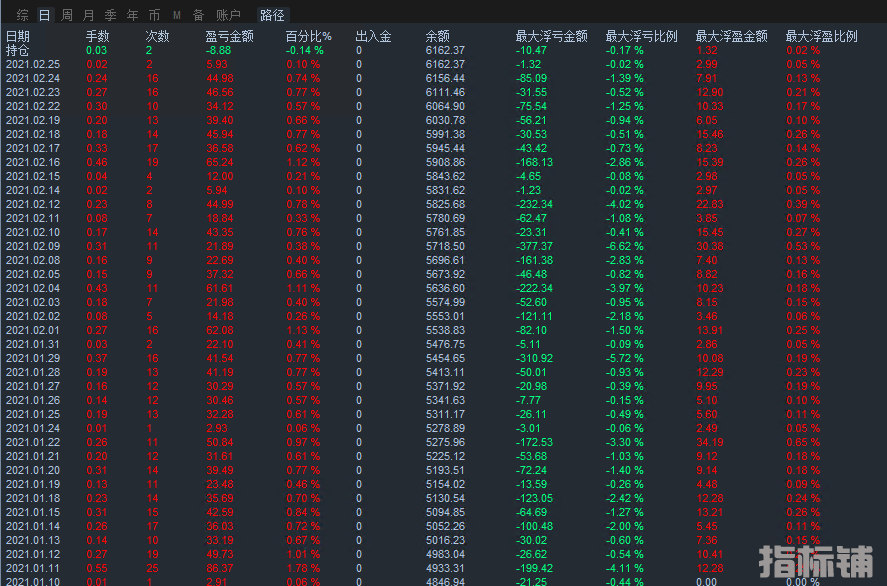Viewport: 887px width, 586px height.
Task: Click lots value 0.46
Action: click(97, 162)
